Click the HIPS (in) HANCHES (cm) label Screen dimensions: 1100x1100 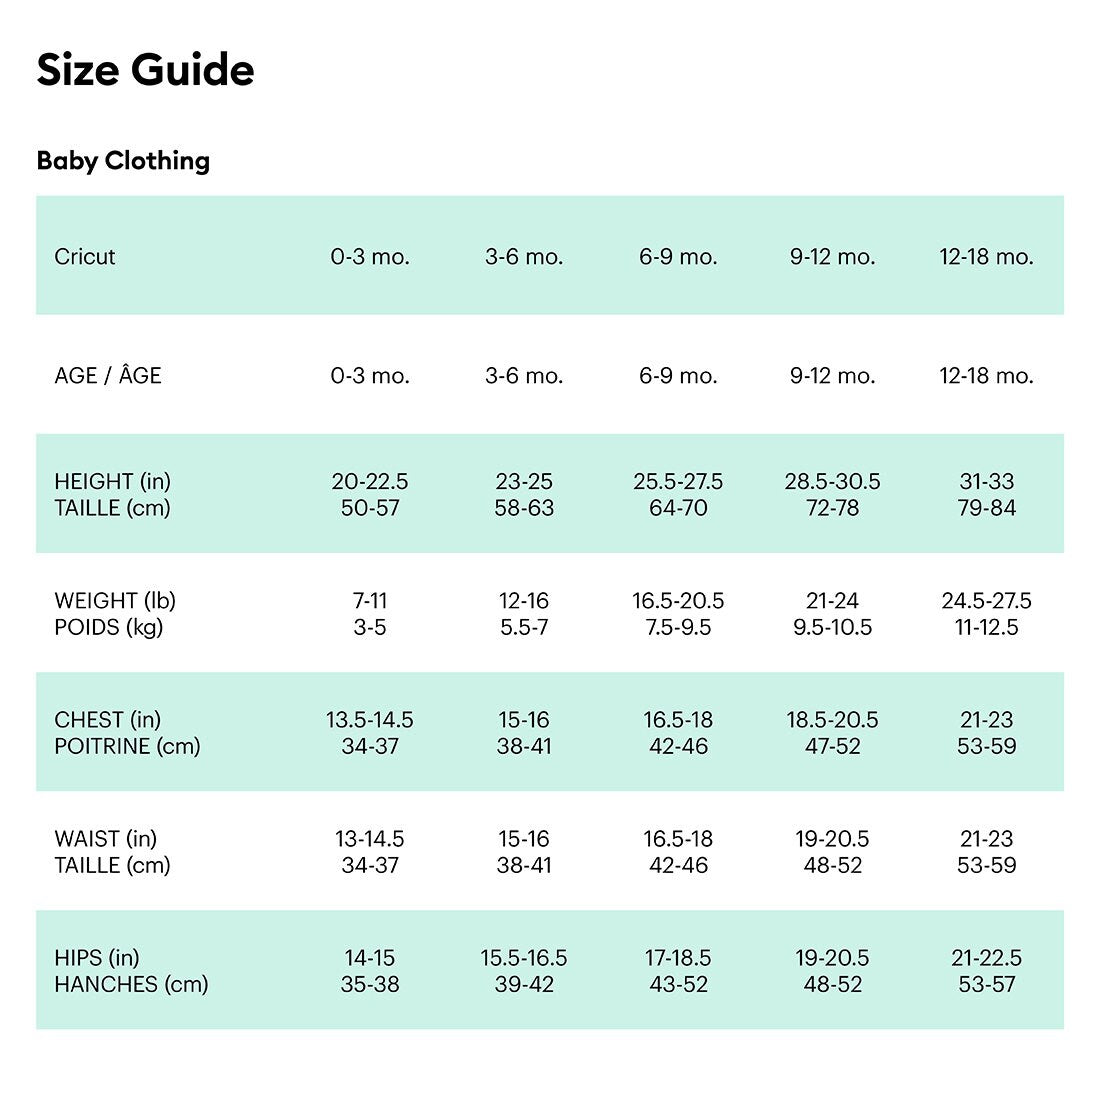(131, 971)
